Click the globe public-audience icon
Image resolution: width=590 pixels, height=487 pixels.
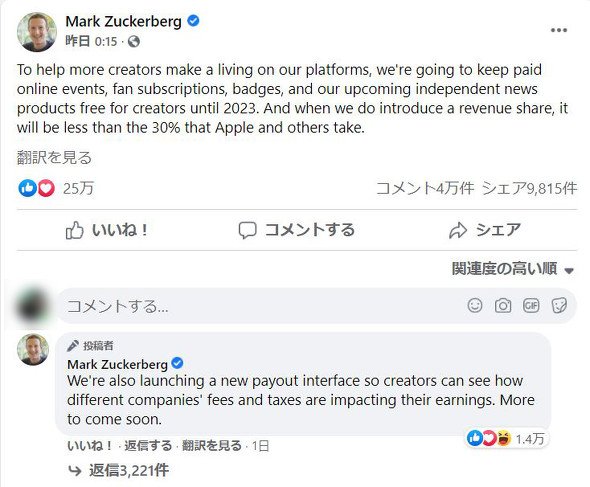coord(134,41)
